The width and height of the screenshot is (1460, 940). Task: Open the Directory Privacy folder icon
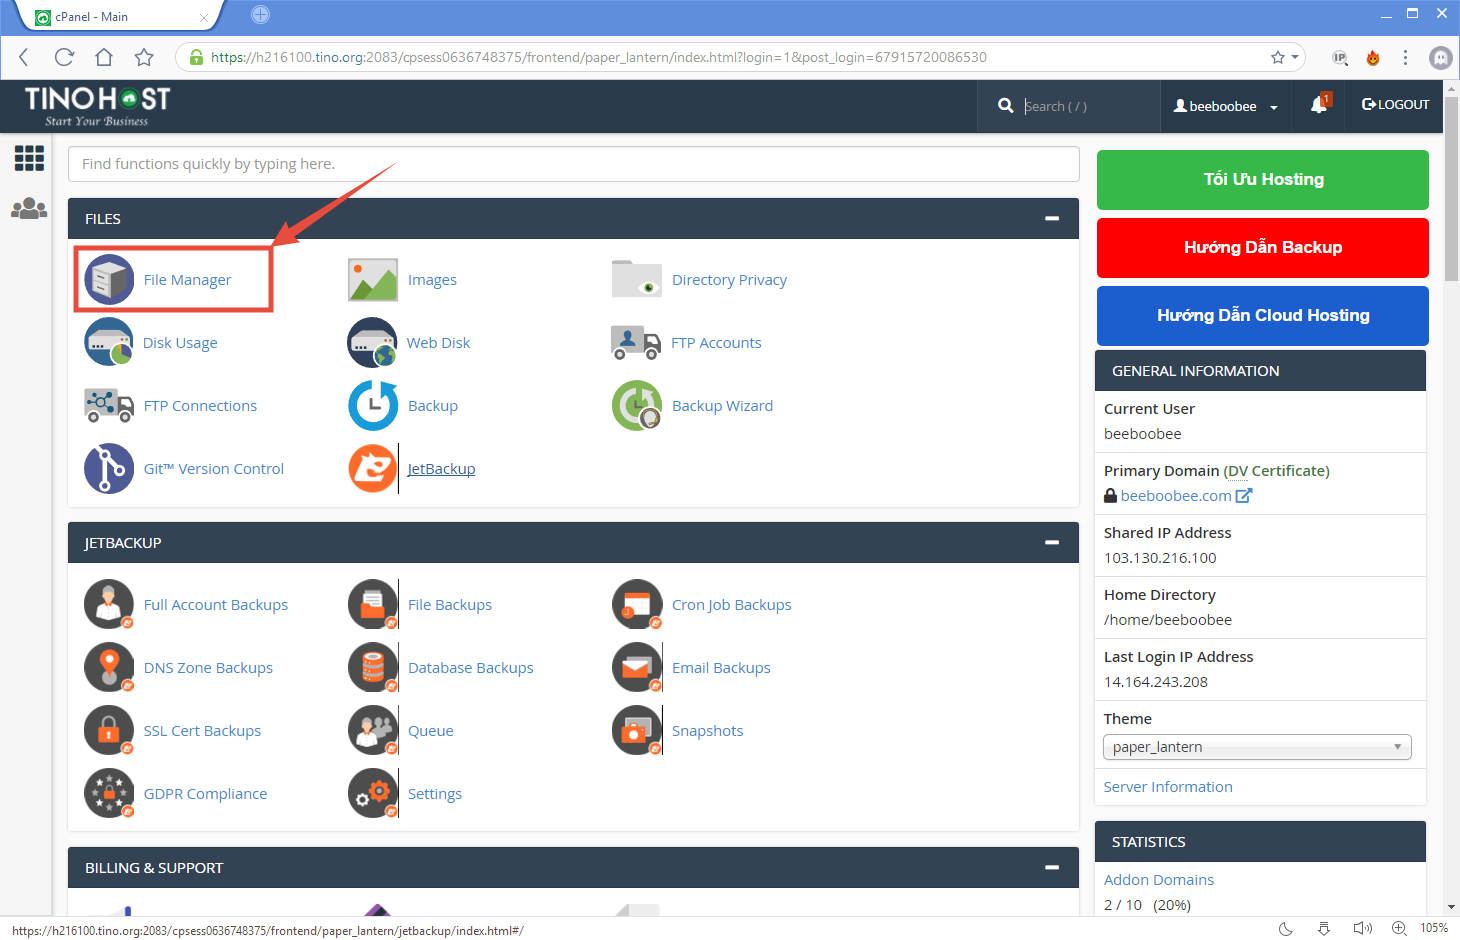[x=637, y=279]
